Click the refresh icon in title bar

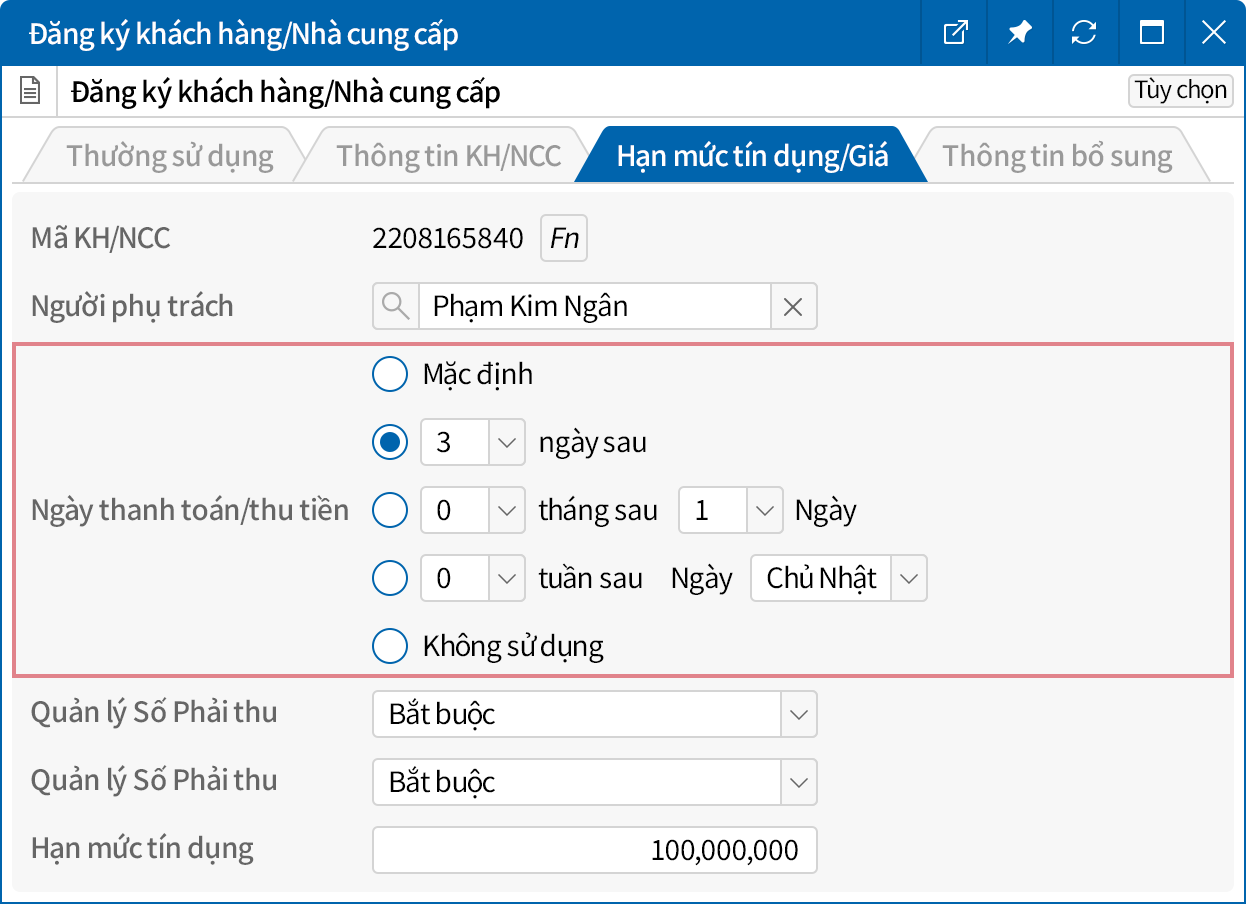click(x=1083, y=33)
